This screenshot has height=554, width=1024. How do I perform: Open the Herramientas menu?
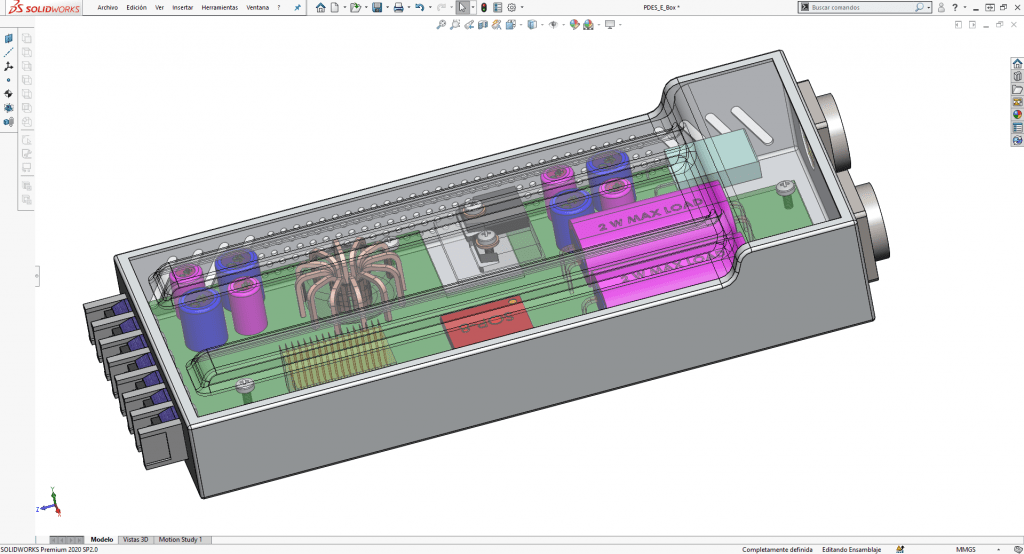[x=219, y=8]
